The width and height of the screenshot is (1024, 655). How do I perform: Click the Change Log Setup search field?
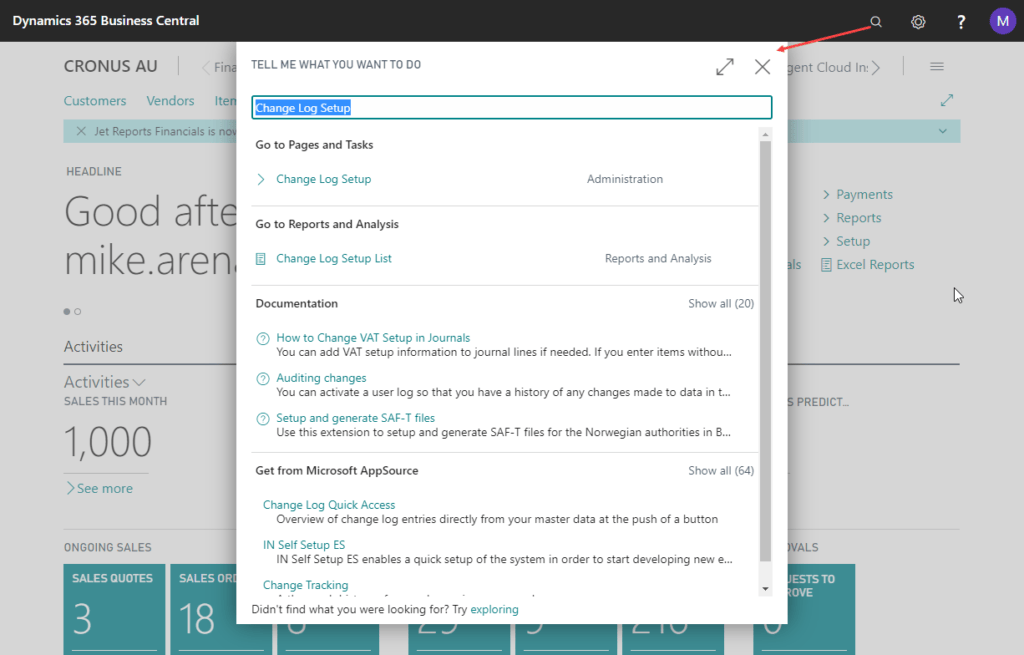point(511,108)
